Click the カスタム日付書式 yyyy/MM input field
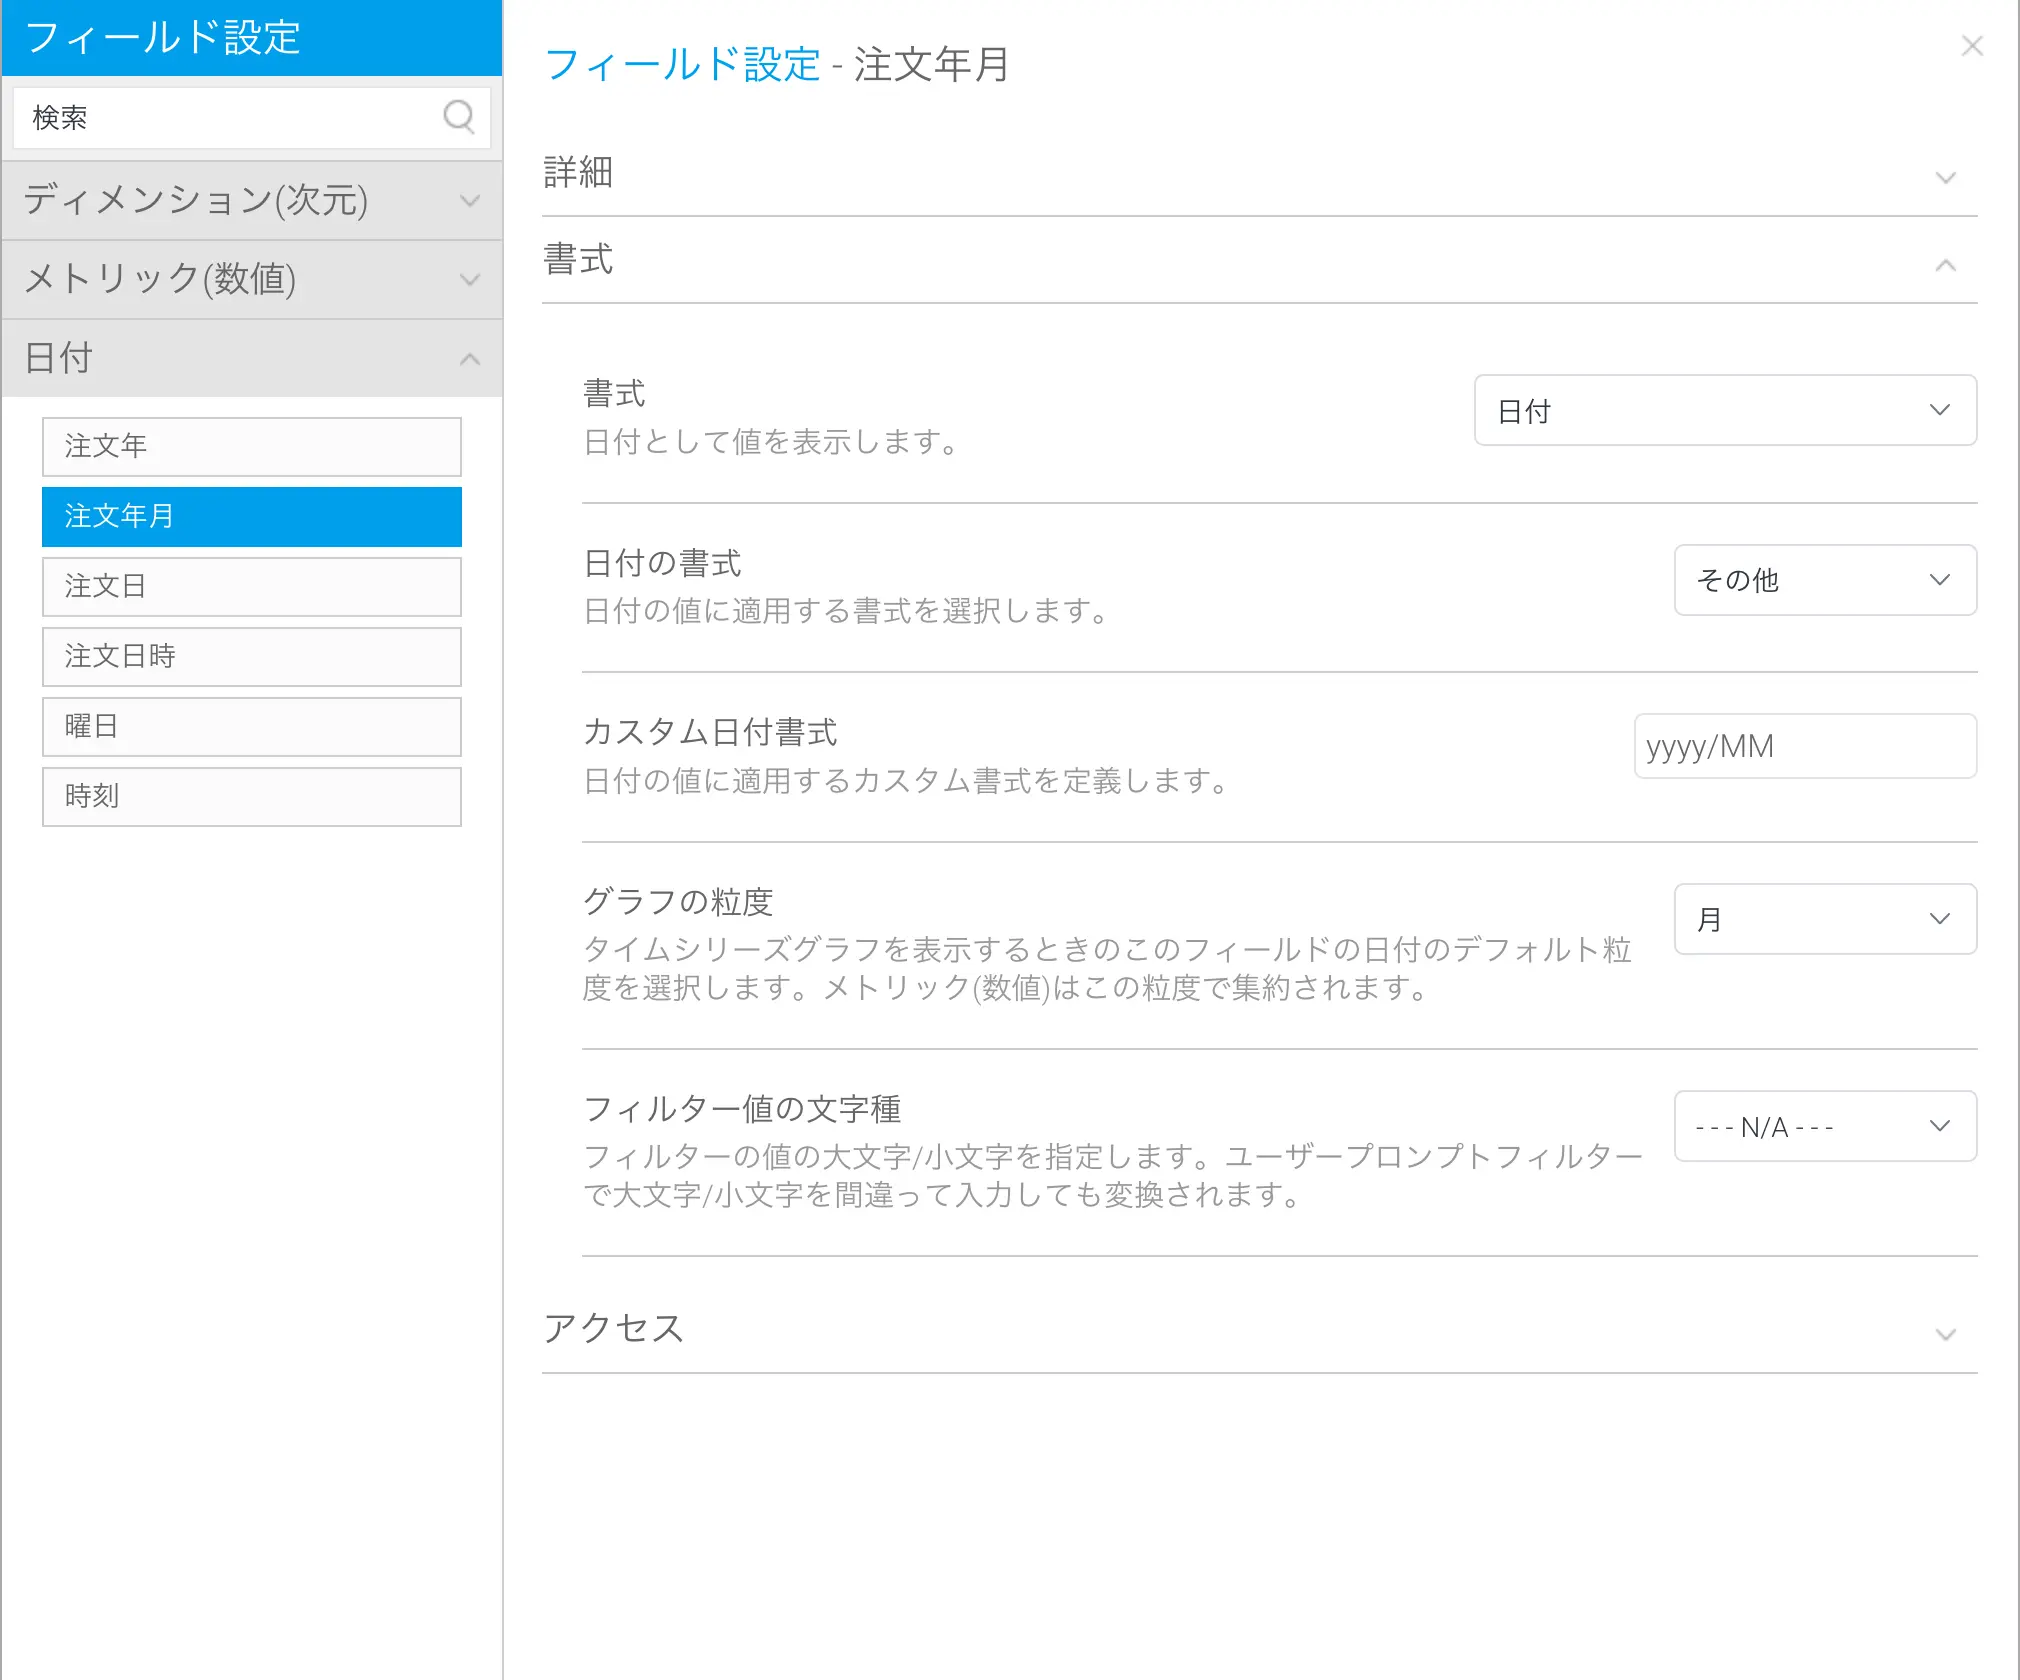The width and height of the screenshot is (2020, 1680). 1804,746
